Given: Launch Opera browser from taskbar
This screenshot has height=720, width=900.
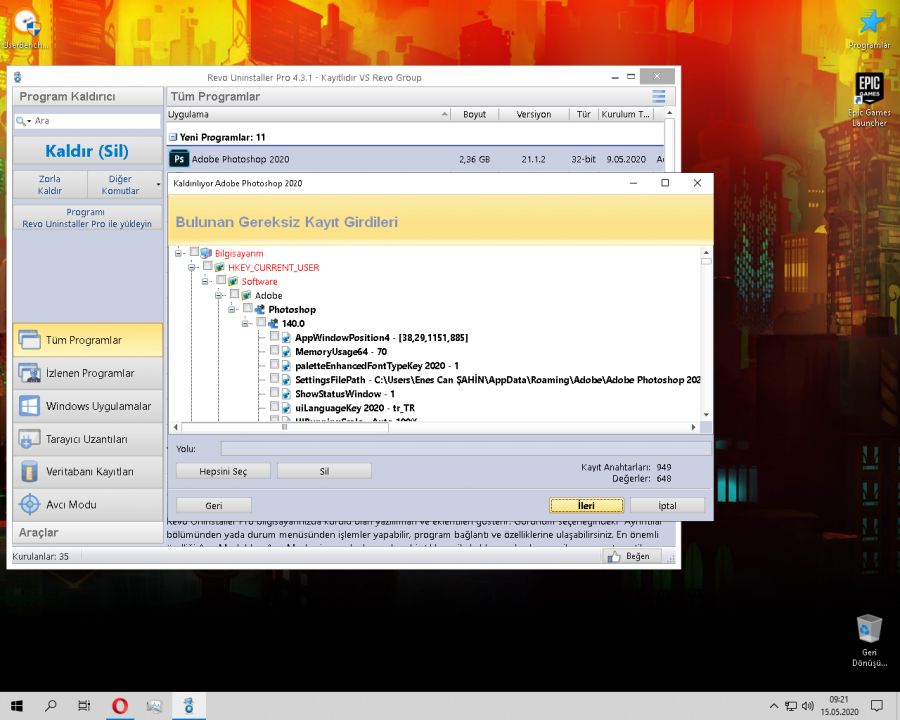Looking at the screenshot, I should tap(119, 706).
